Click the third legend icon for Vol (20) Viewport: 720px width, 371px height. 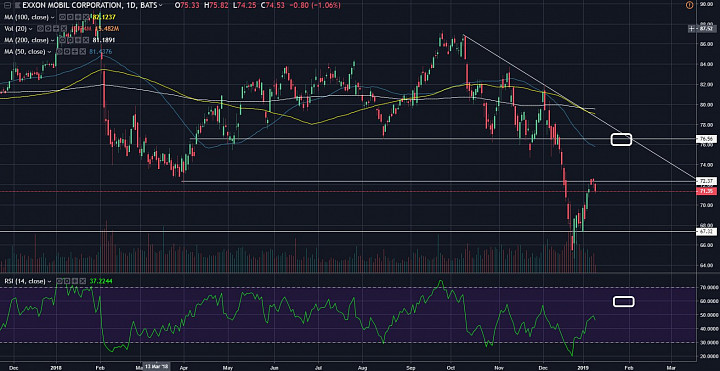pos(56,28)
